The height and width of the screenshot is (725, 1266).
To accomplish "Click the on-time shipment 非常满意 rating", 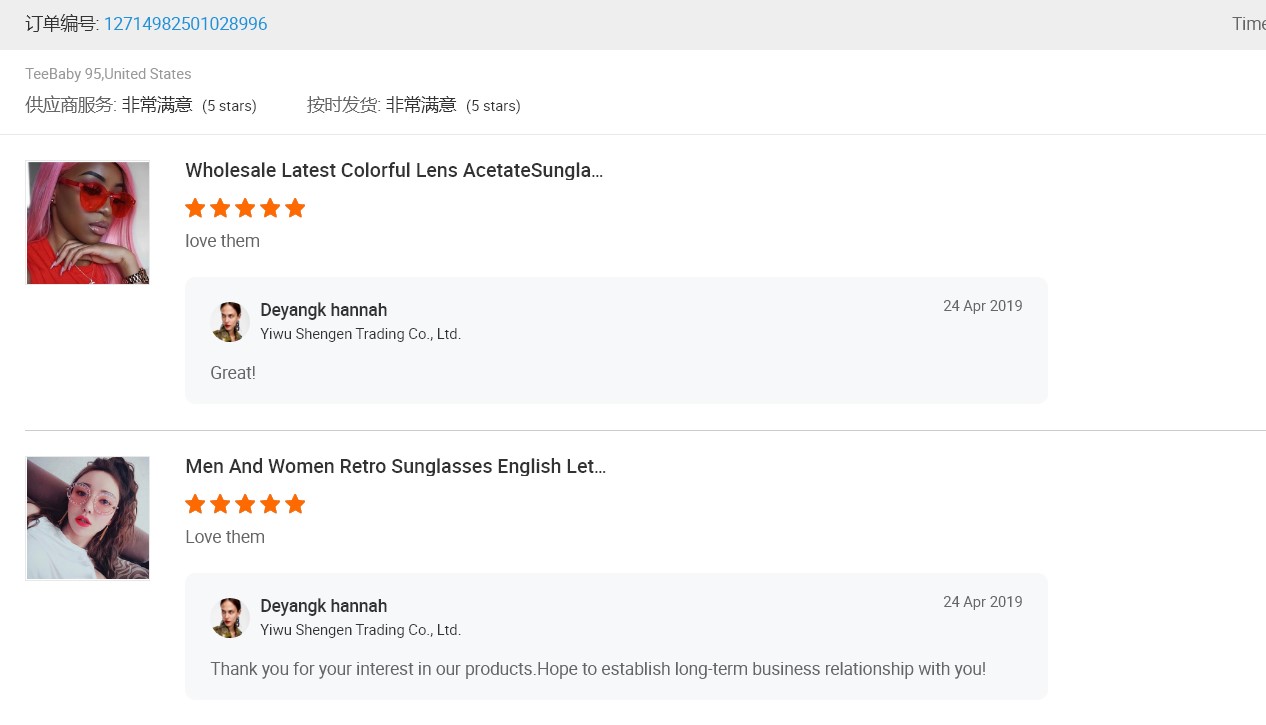I will [421, 105].
